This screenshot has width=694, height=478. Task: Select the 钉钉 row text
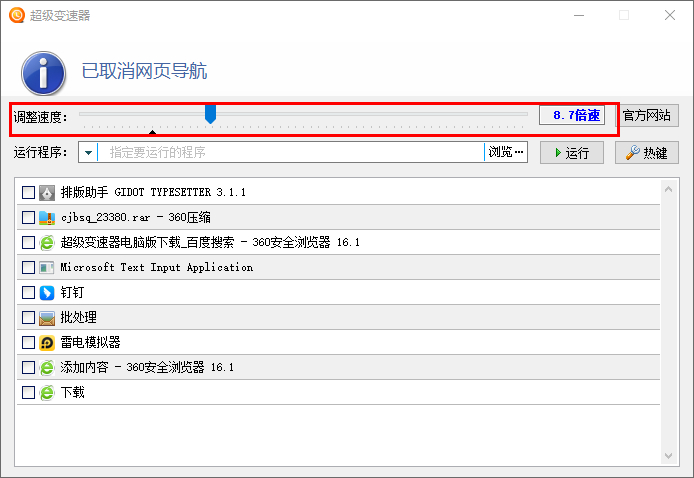72,292
